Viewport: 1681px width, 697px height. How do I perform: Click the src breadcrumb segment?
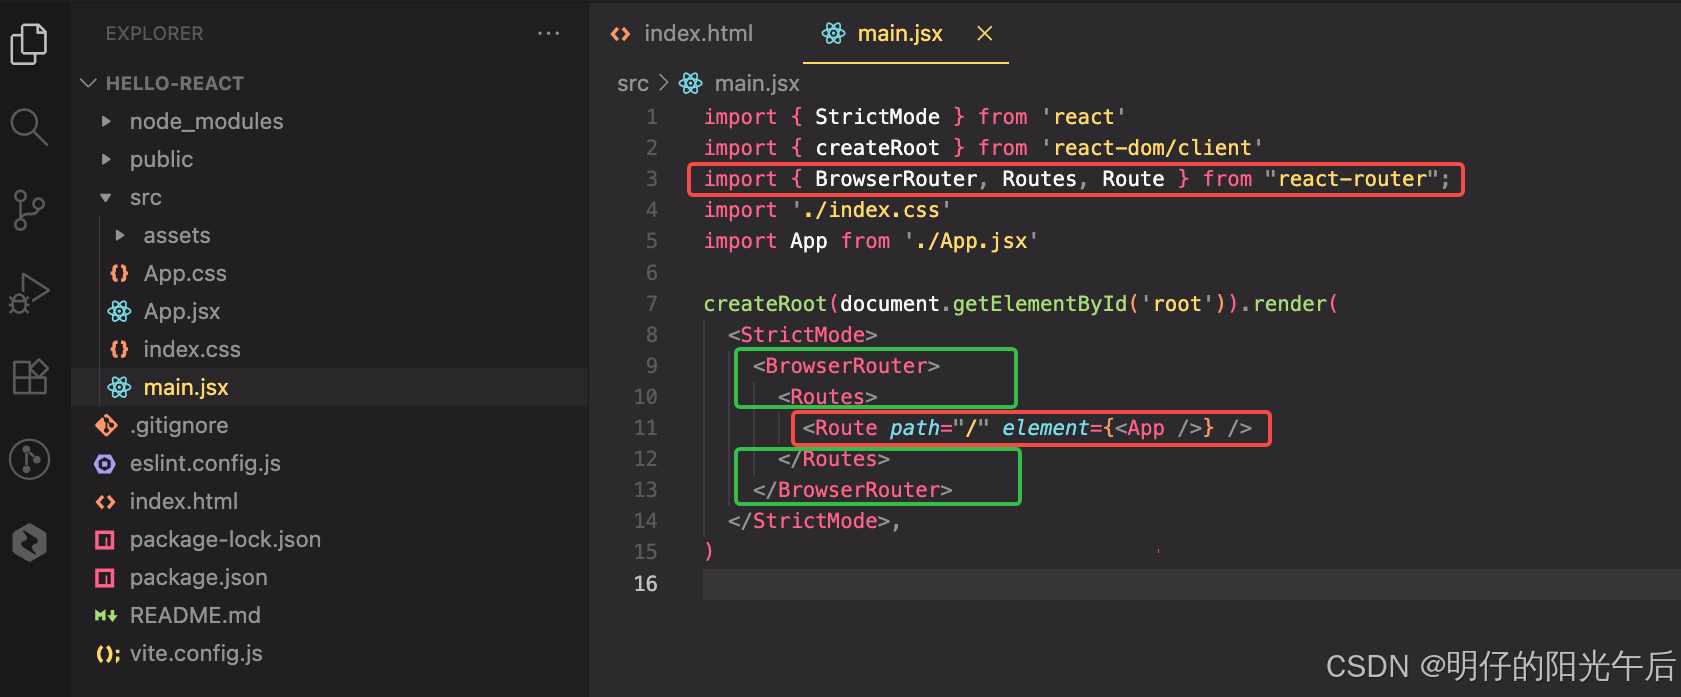tap(632, 83)
